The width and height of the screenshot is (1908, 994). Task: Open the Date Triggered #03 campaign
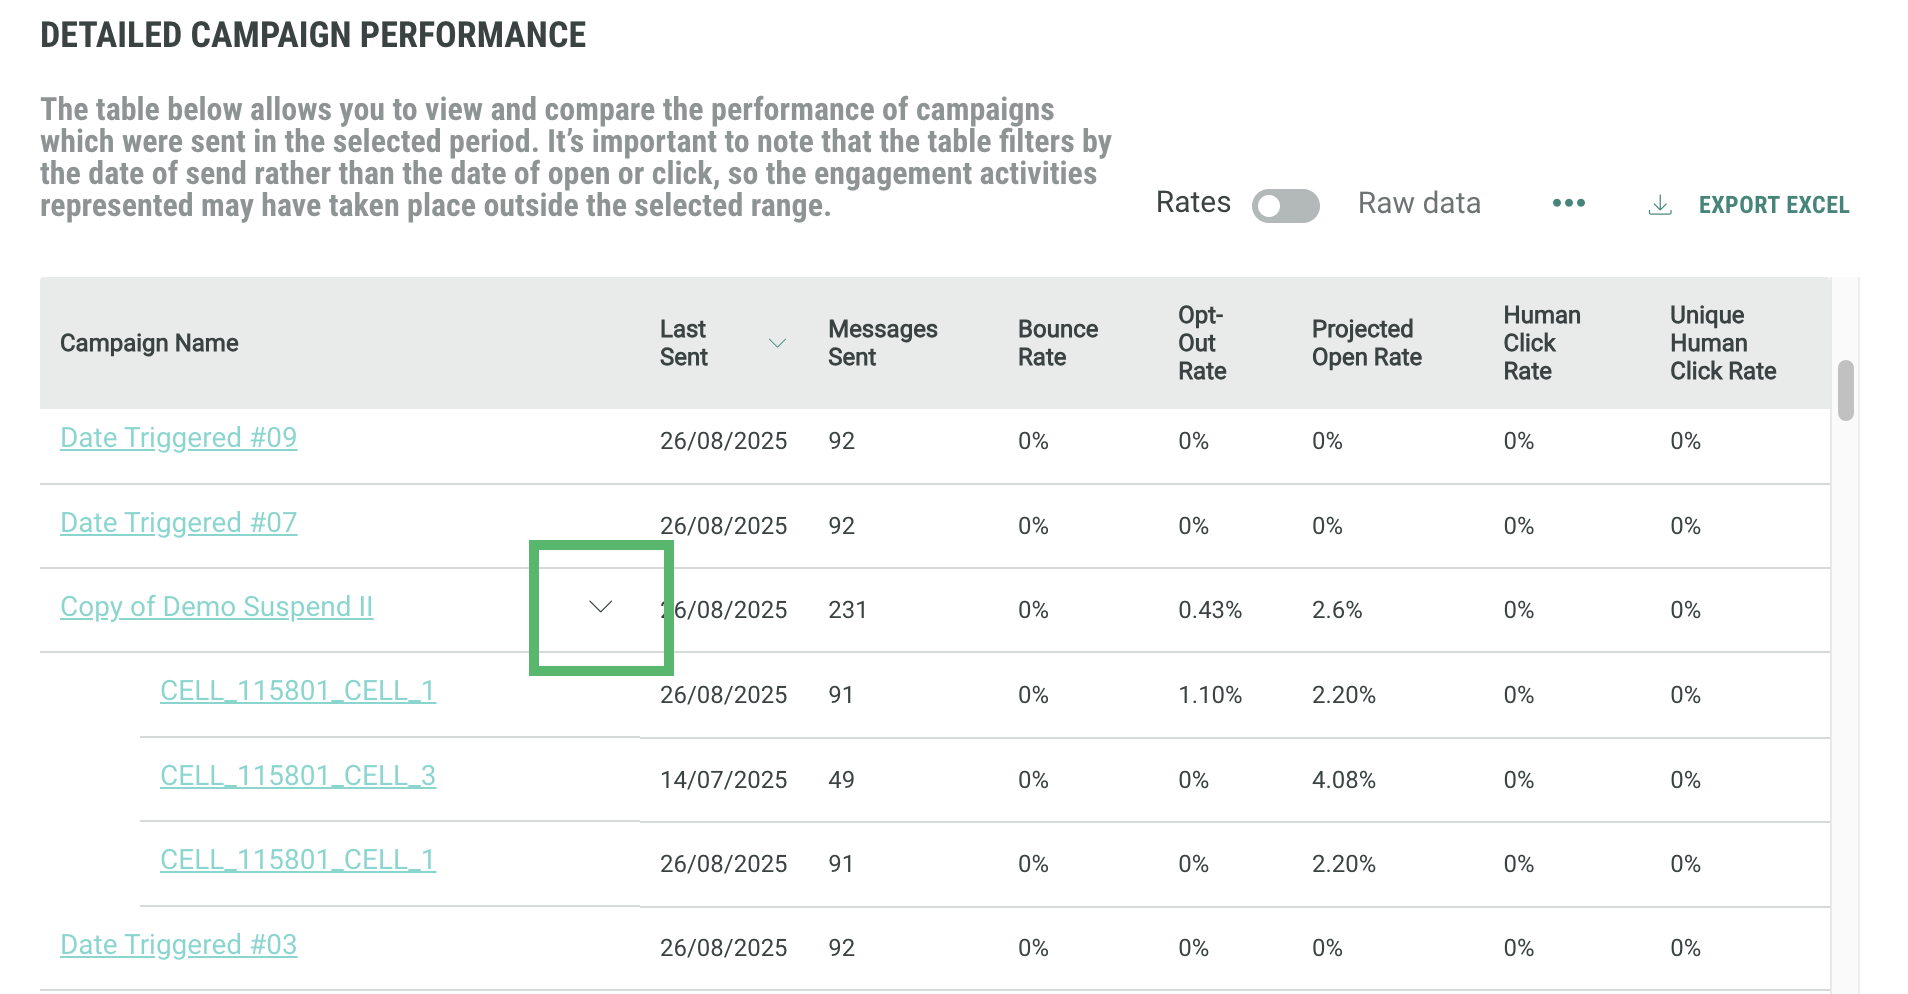178,945
